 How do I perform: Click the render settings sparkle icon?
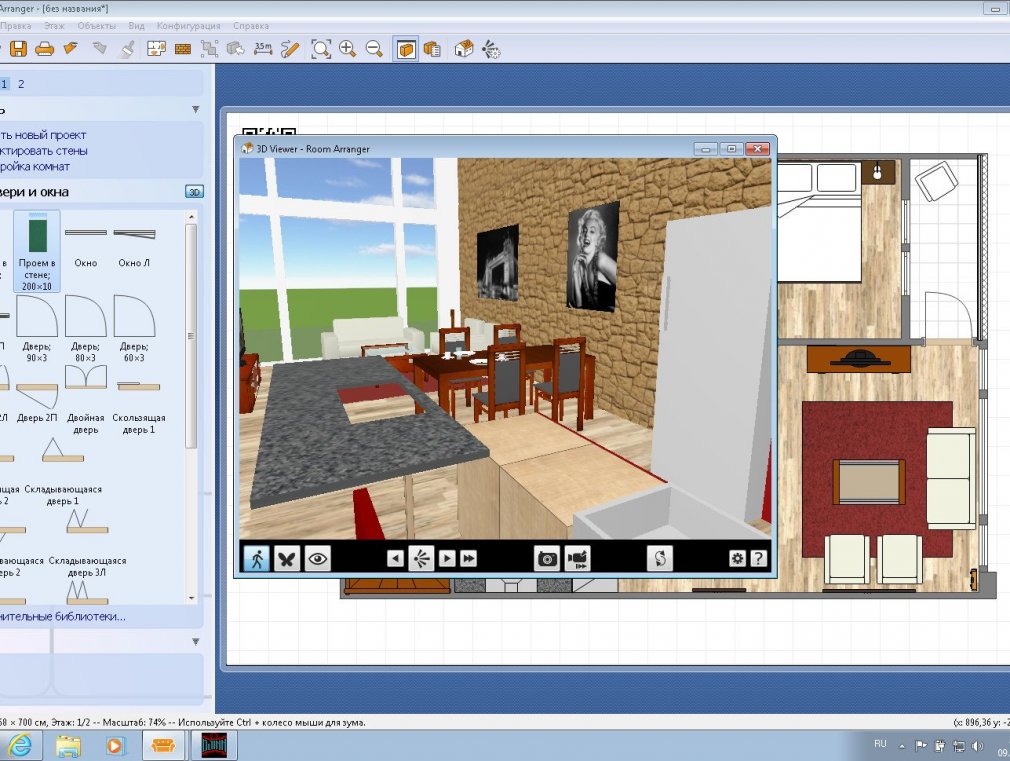click(491, 50)
